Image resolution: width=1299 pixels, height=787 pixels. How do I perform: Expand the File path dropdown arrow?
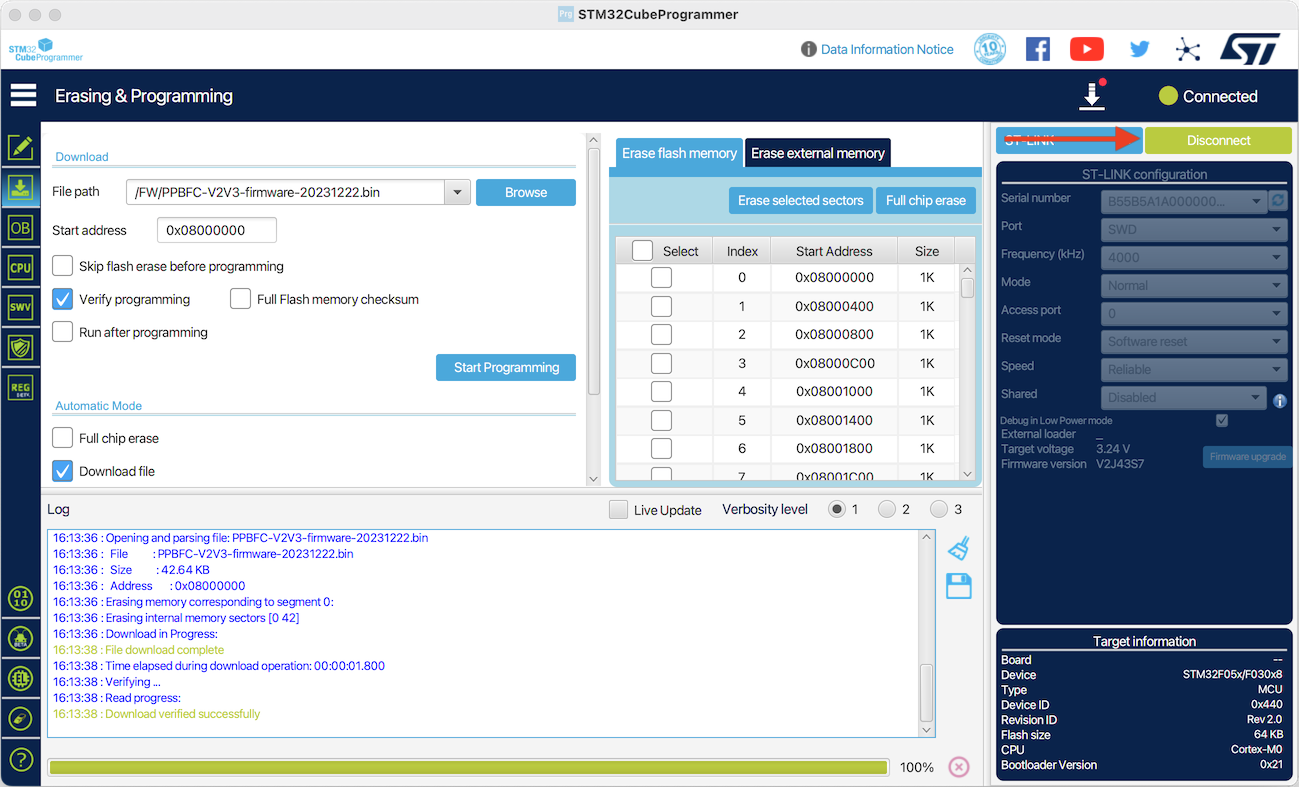coord(457,192)
